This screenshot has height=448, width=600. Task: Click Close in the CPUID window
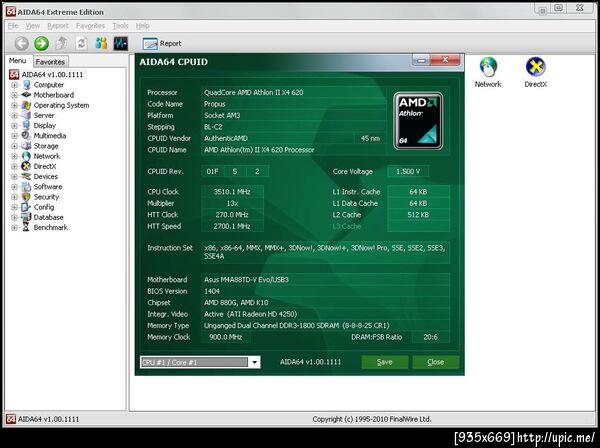(x=435, y=362)
